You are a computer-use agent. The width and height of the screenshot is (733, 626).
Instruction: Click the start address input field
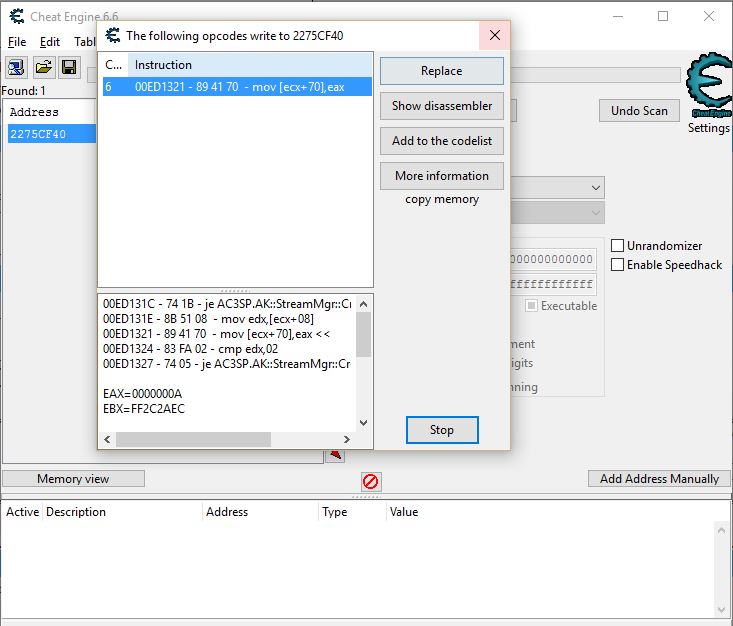pyautogui.click(x=553, y=259)
